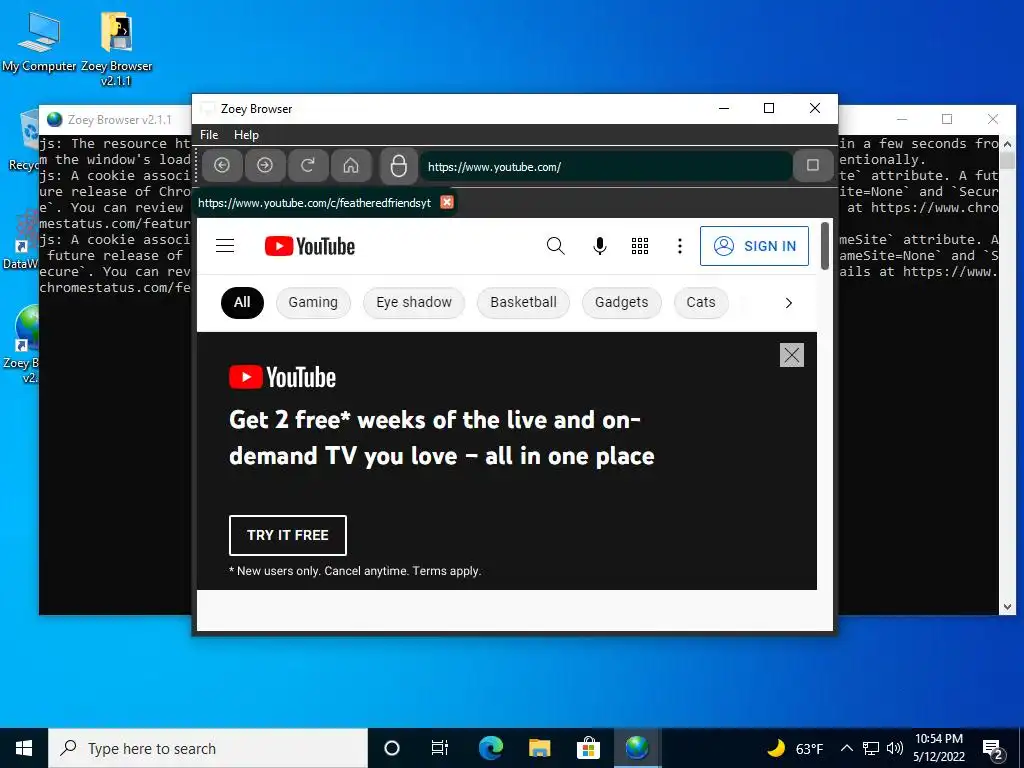Click the padlock security icon
Image resolution: width=1024 pixels, height=768 pixels.
[x=398, y=166]
